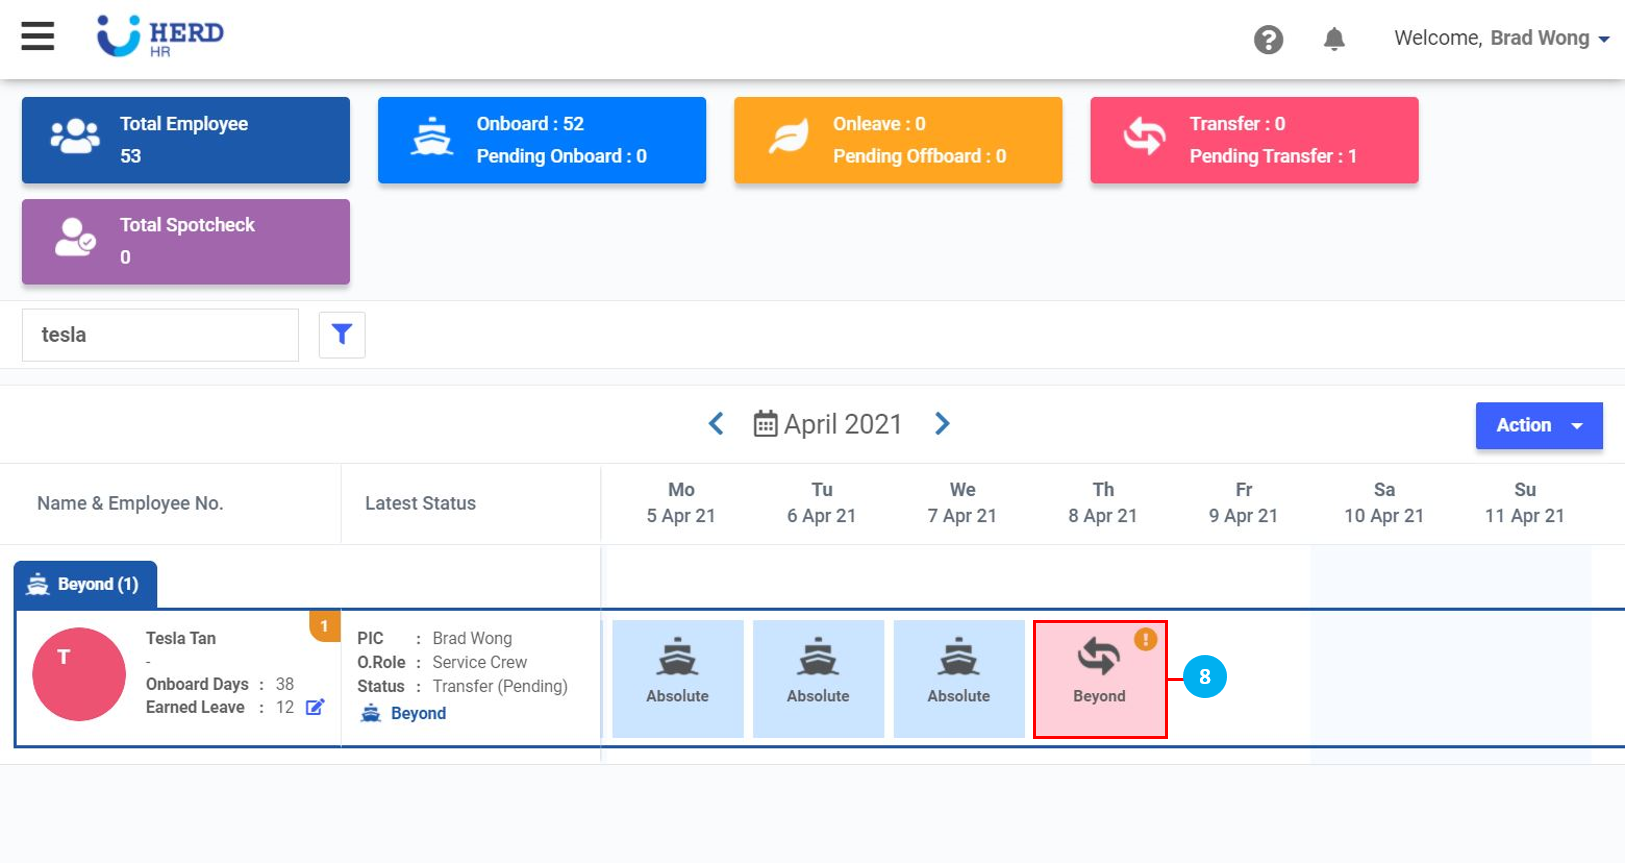Image resolution: width=1625 pixels, height=863 pixels.
Task: Go to the next month
Action: (x=942, y=424)
